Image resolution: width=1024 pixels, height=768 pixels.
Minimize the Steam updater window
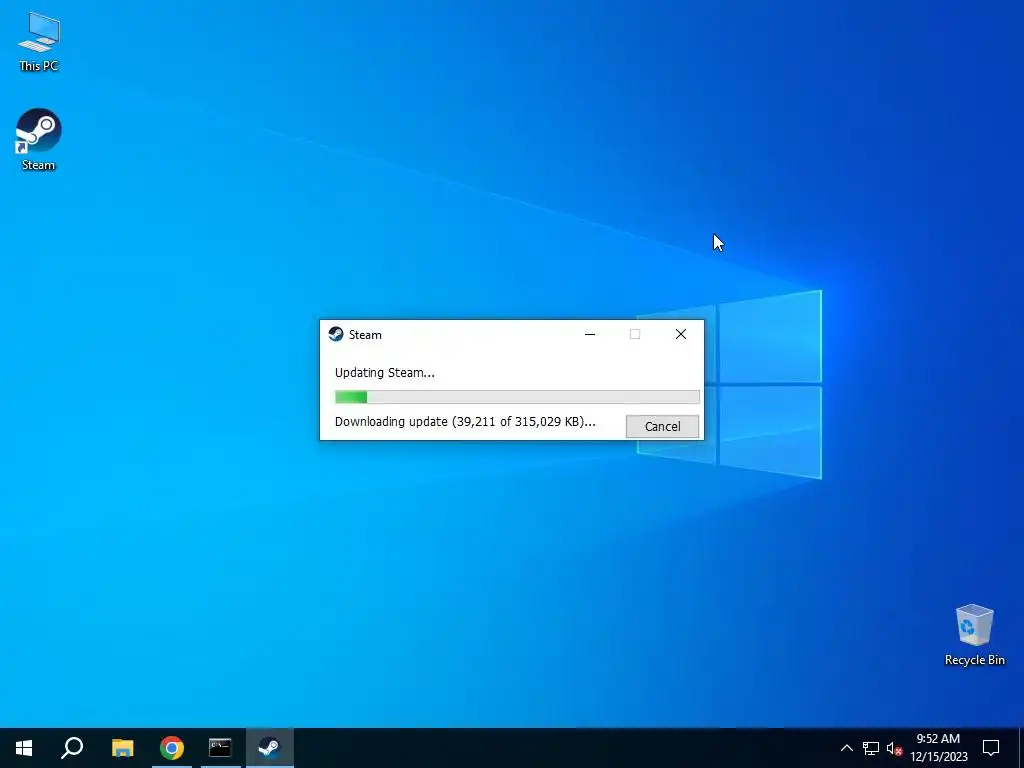590,334
